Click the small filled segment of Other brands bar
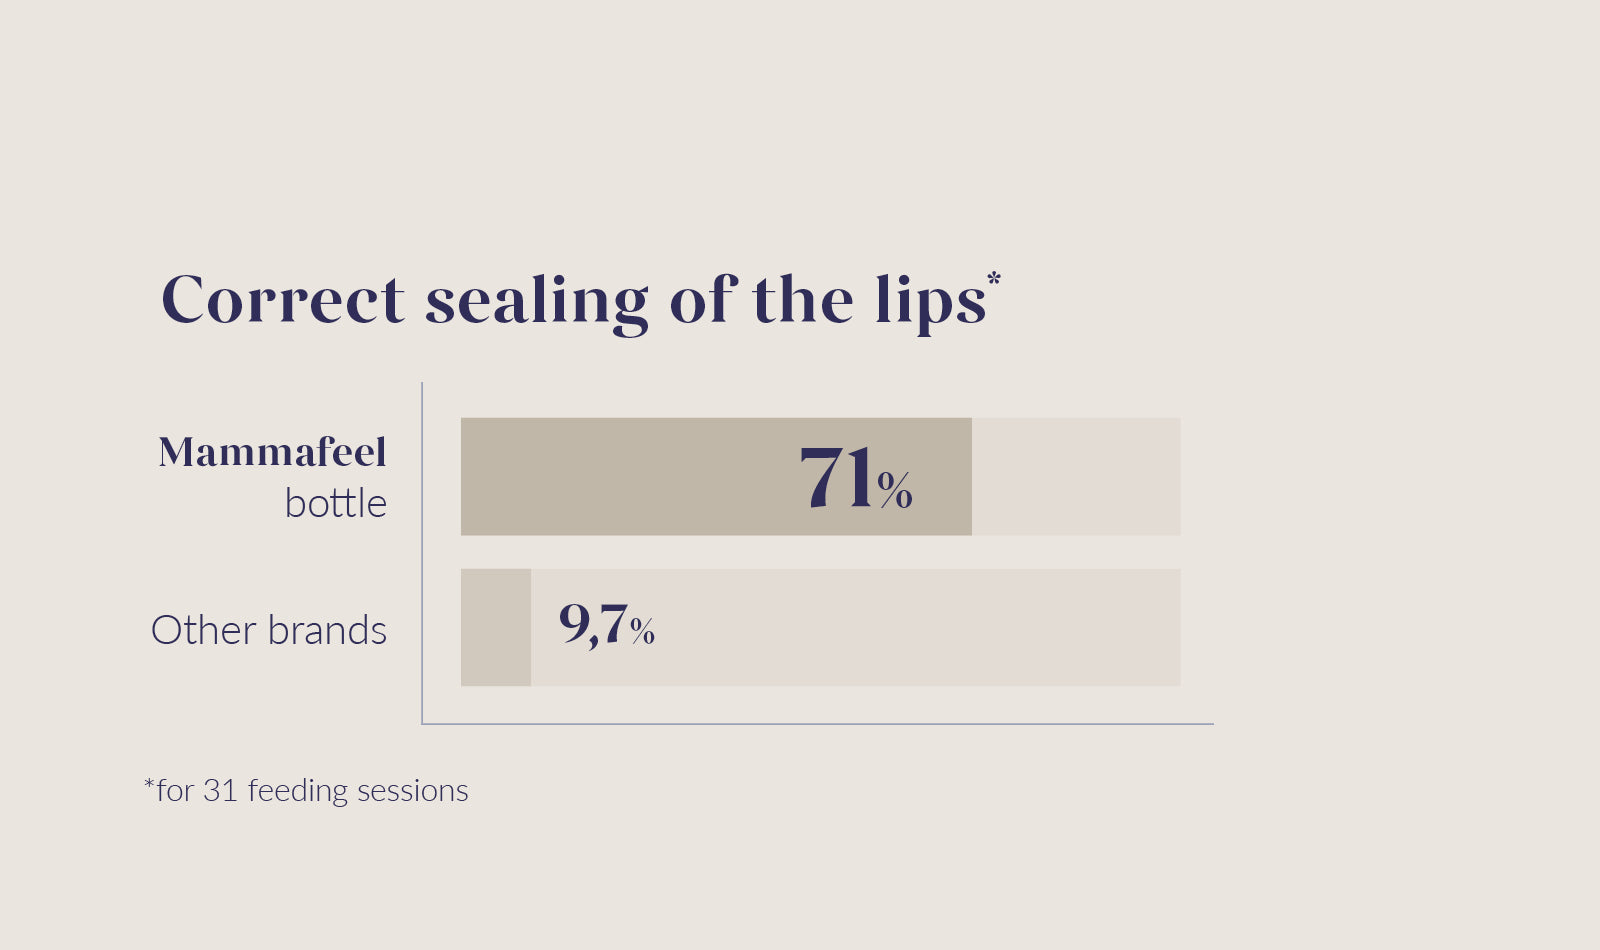Screen dimensions: 1600x950 click(x=496, y=628)
